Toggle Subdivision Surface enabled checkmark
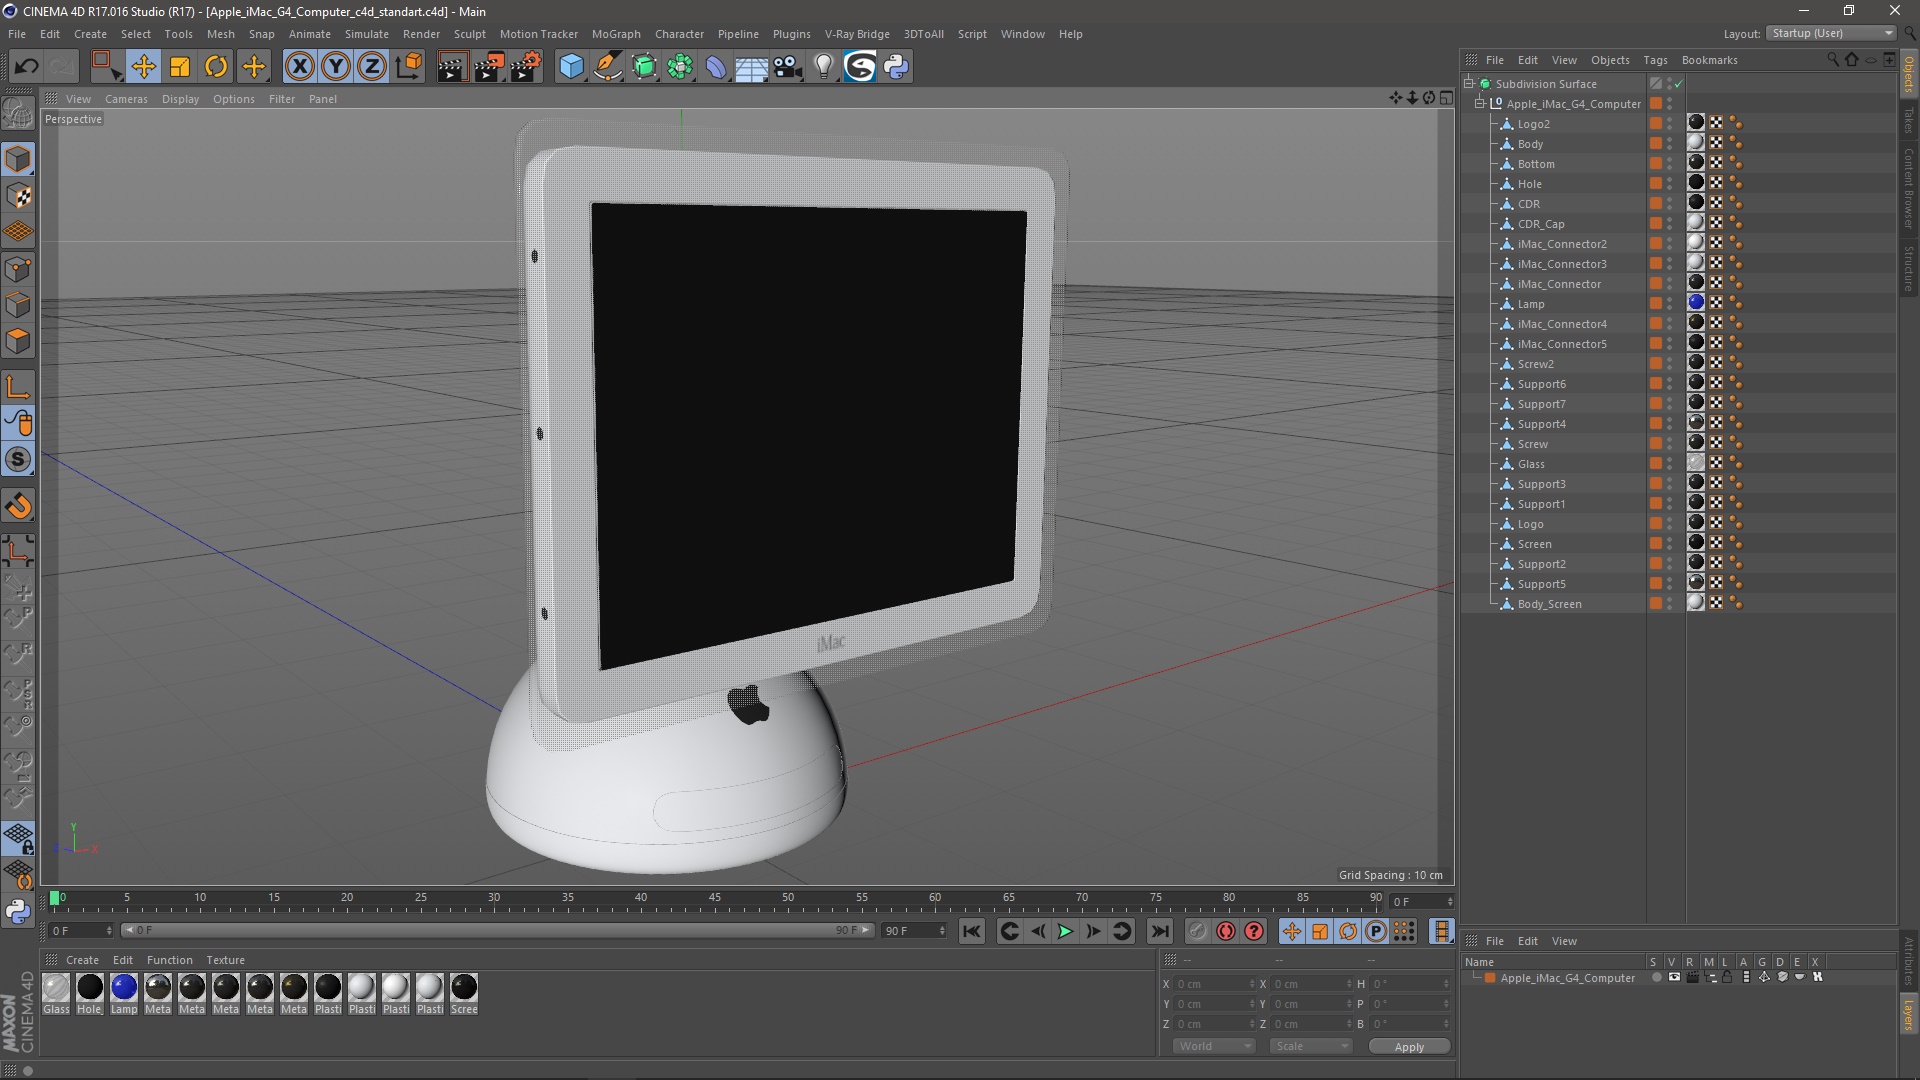The width and height of the screenshot is (1920, 1080). (1679, 84)
